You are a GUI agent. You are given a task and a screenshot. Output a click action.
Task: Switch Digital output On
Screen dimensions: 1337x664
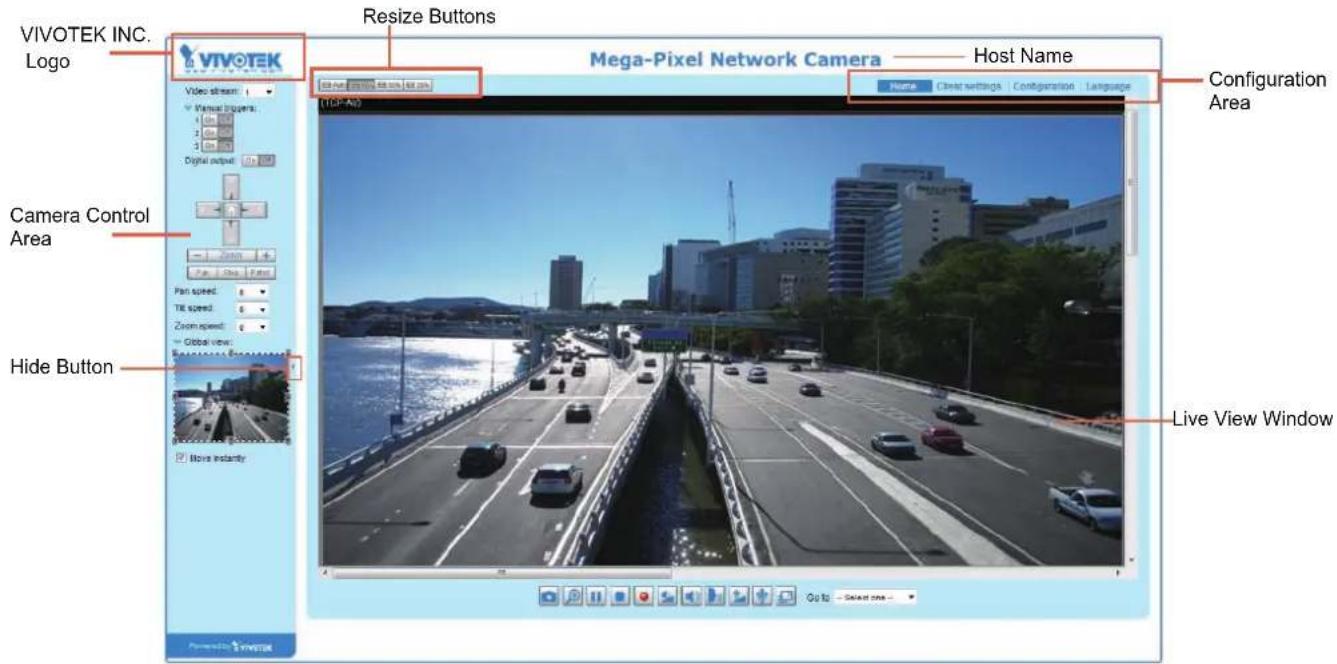(x=252, y=160)
